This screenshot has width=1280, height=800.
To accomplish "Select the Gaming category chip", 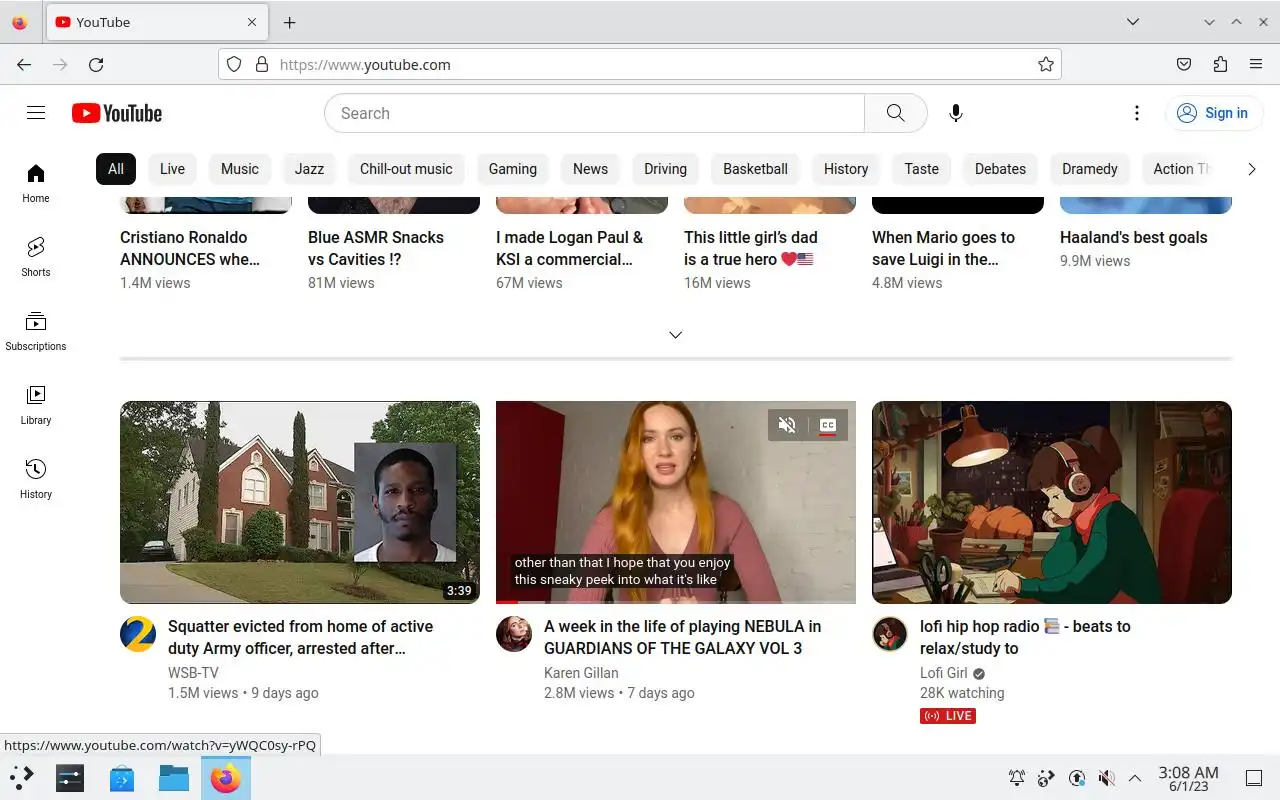I will point(513,169).
